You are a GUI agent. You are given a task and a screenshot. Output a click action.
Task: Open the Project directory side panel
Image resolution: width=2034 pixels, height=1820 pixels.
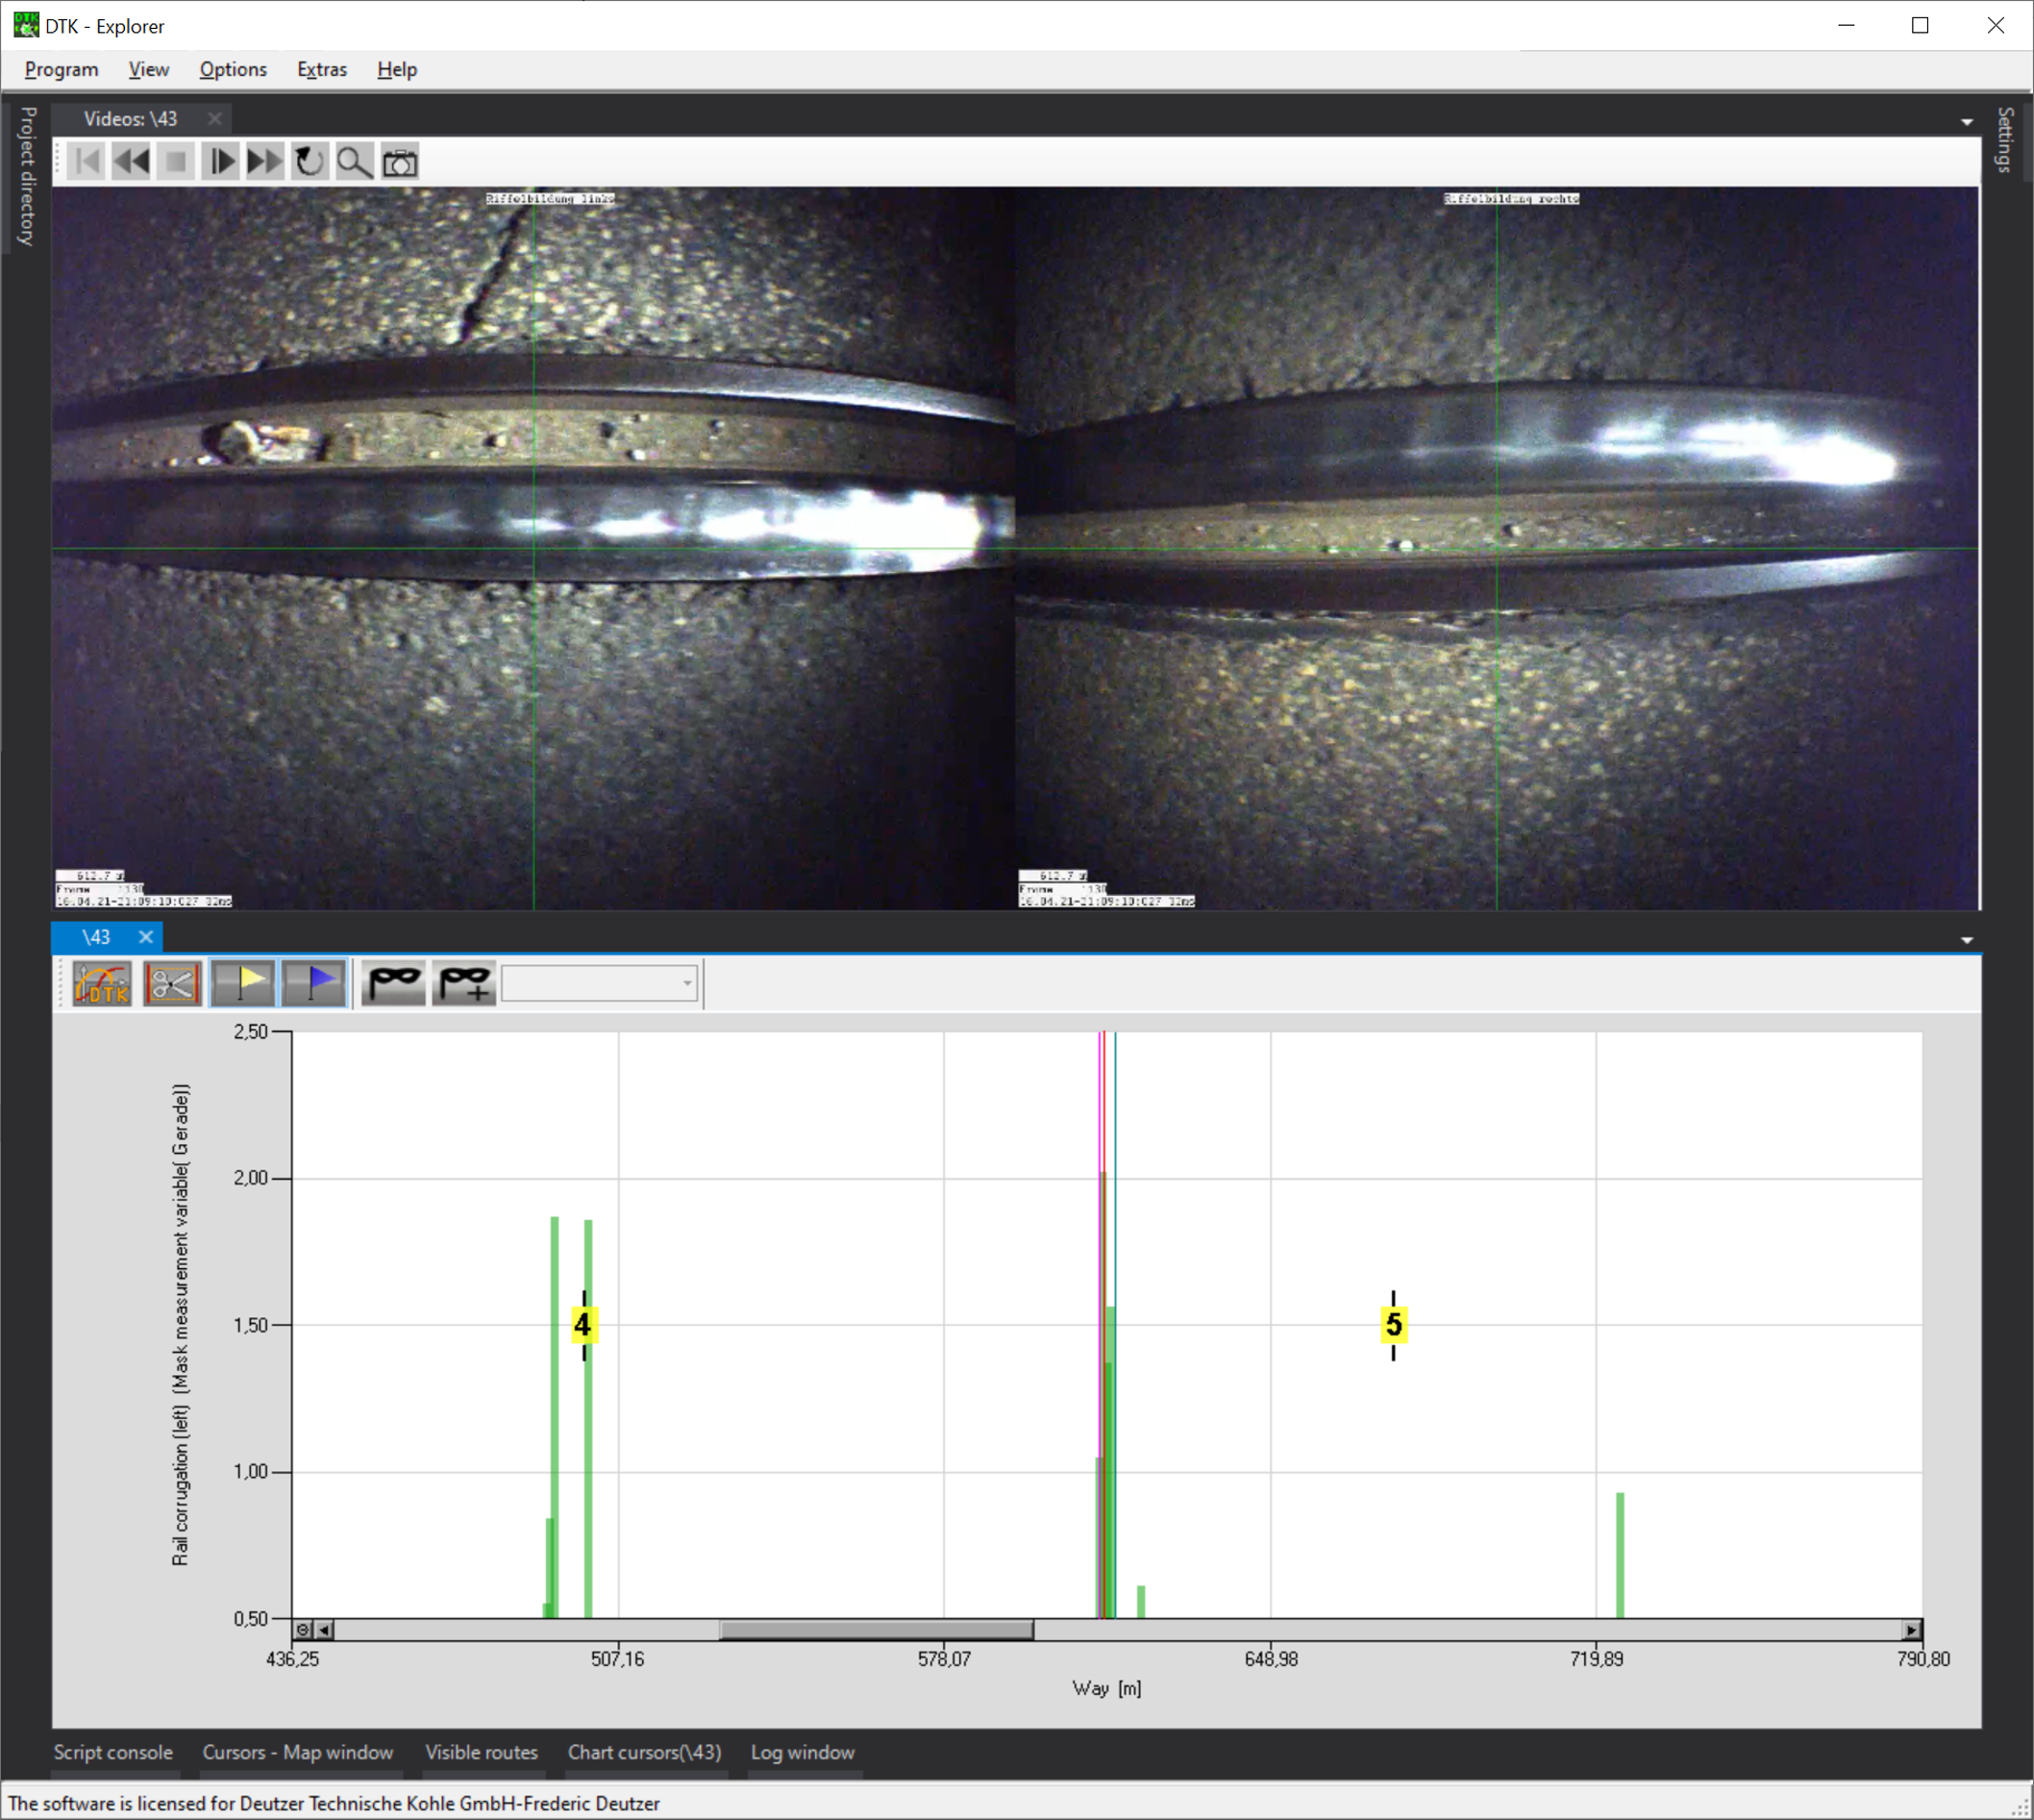click(27, 176)
